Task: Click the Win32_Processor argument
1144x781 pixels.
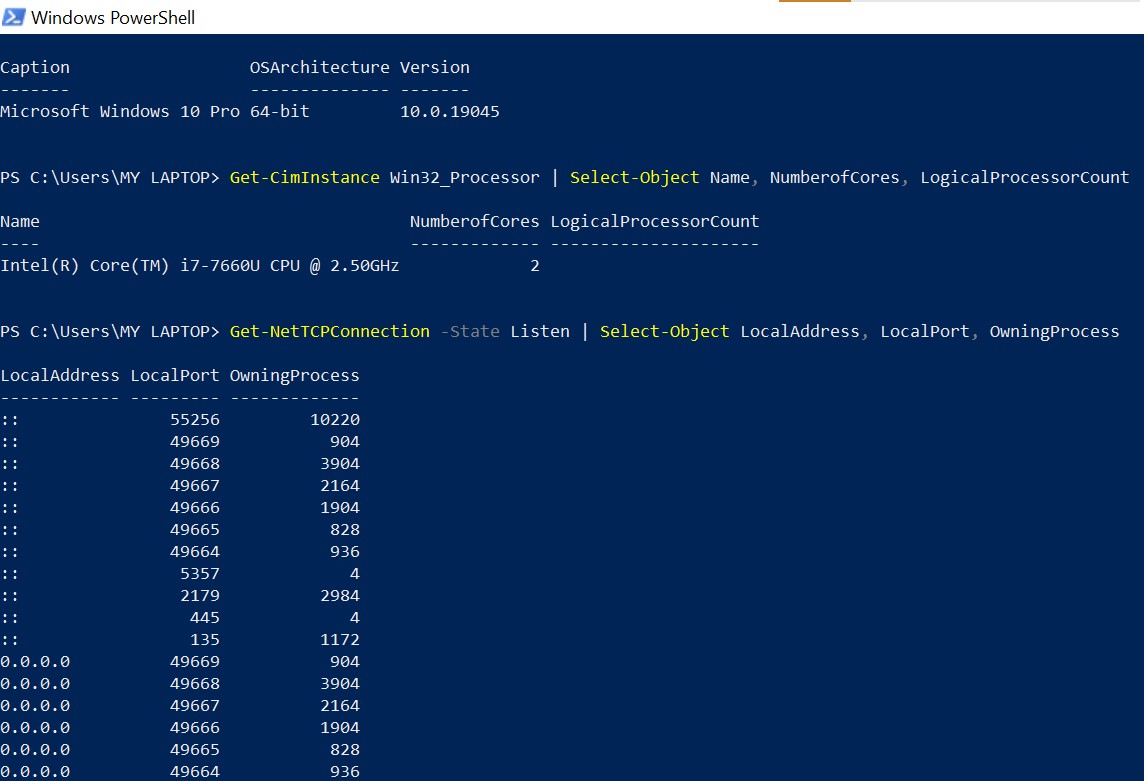Action: click(465, 177)
